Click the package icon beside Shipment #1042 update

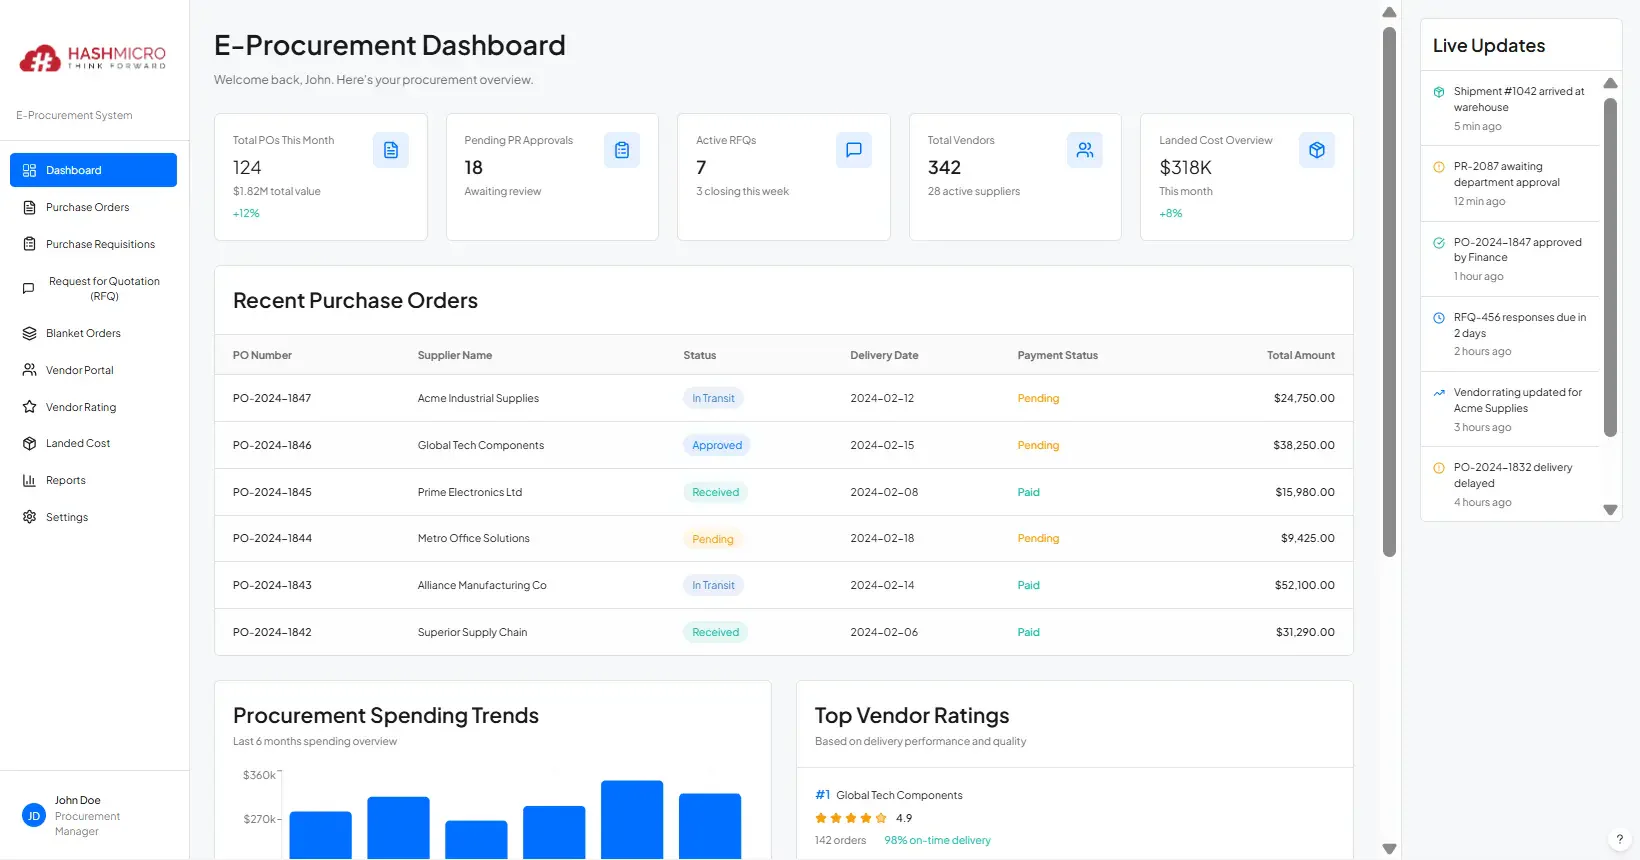coord(1439,92)
